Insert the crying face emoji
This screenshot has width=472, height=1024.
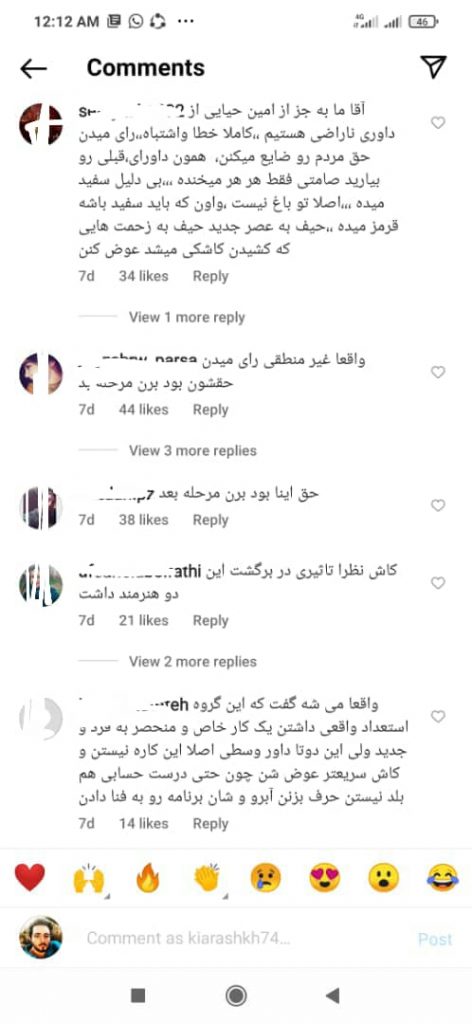click(266, 878)
